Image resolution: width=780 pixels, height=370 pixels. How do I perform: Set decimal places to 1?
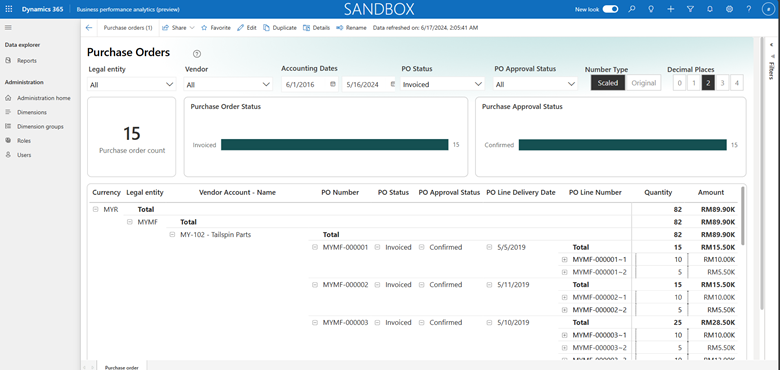point(694,83)
